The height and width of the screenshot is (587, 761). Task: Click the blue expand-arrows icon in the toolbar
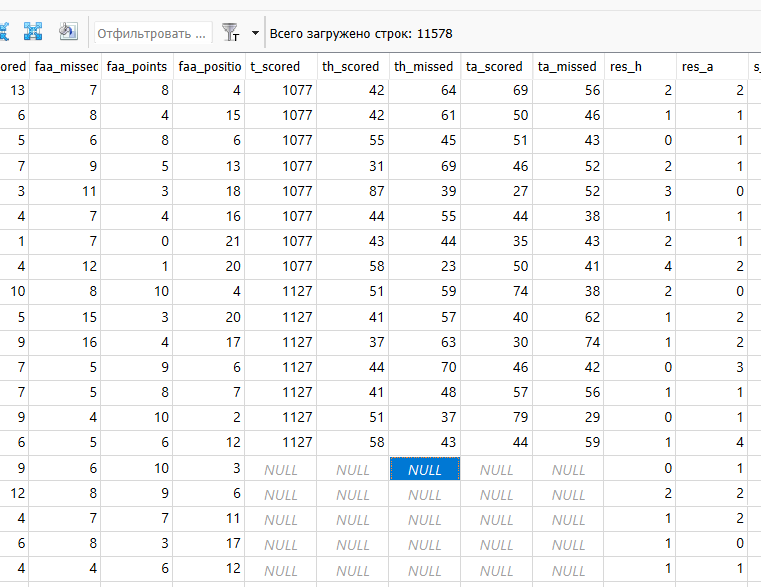click(32, 32)
